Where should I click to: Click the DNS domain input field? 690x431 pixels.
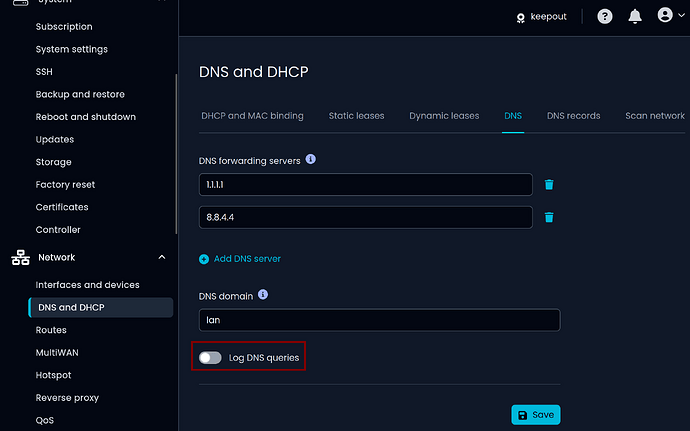click(379, 320)
